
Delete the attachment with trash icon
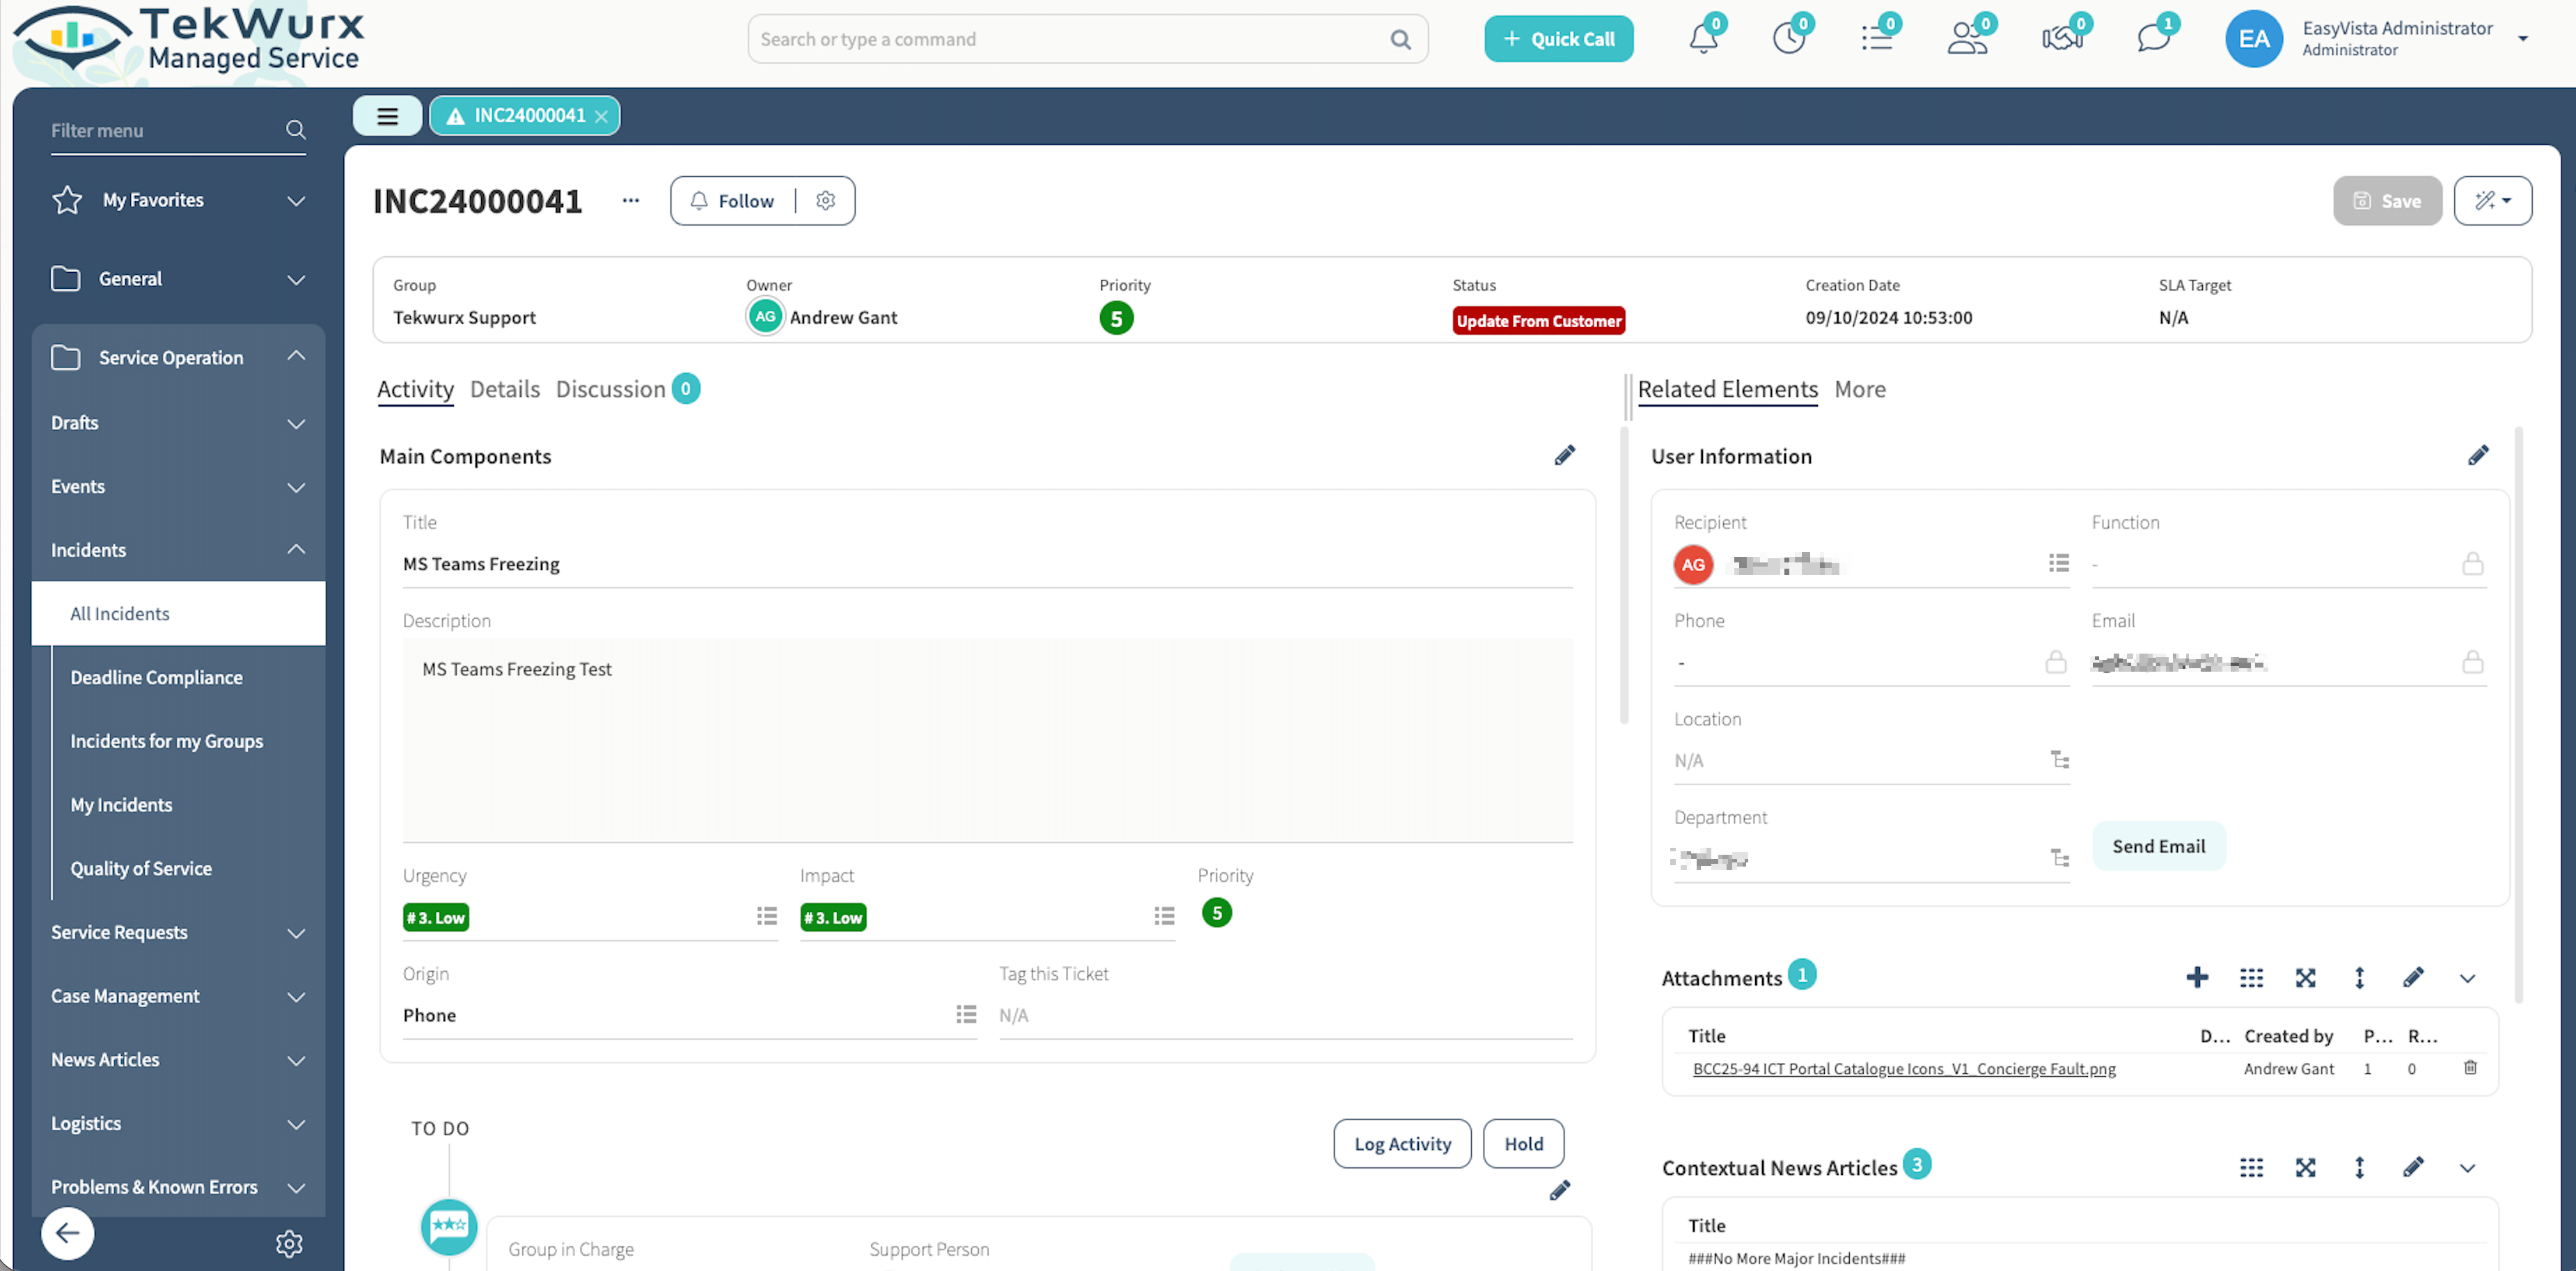pyautogui.click(x=2470, y=1068)
